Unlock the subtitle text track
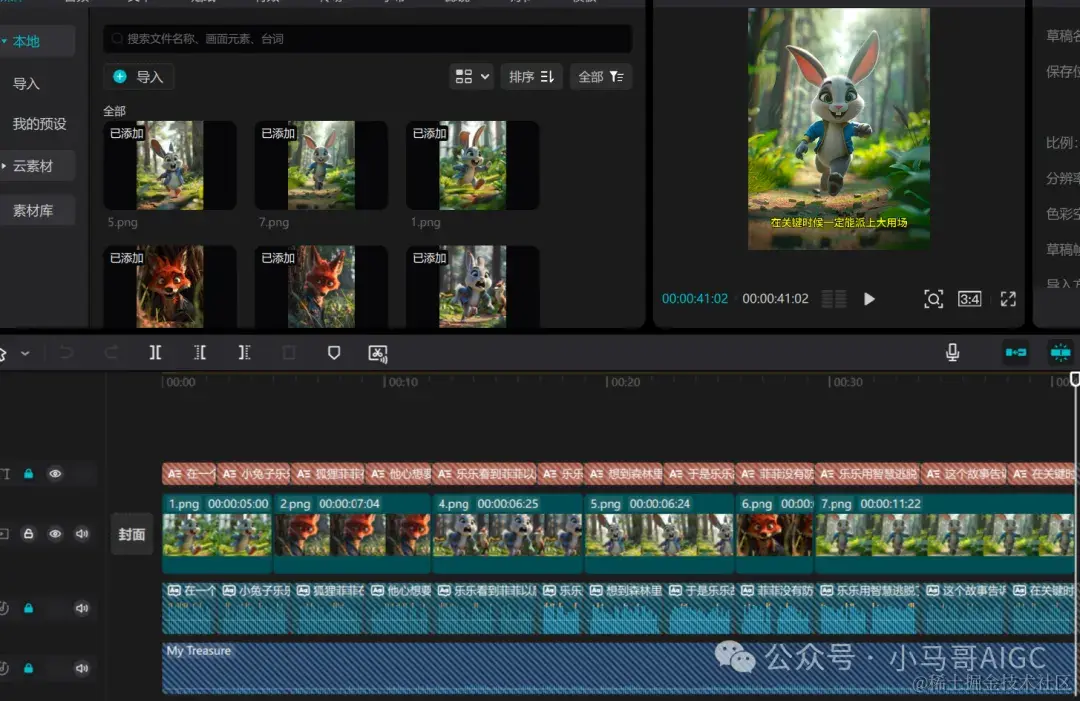Image resolution: width=1080 pixels, height=701 pixels. point(28,474)
